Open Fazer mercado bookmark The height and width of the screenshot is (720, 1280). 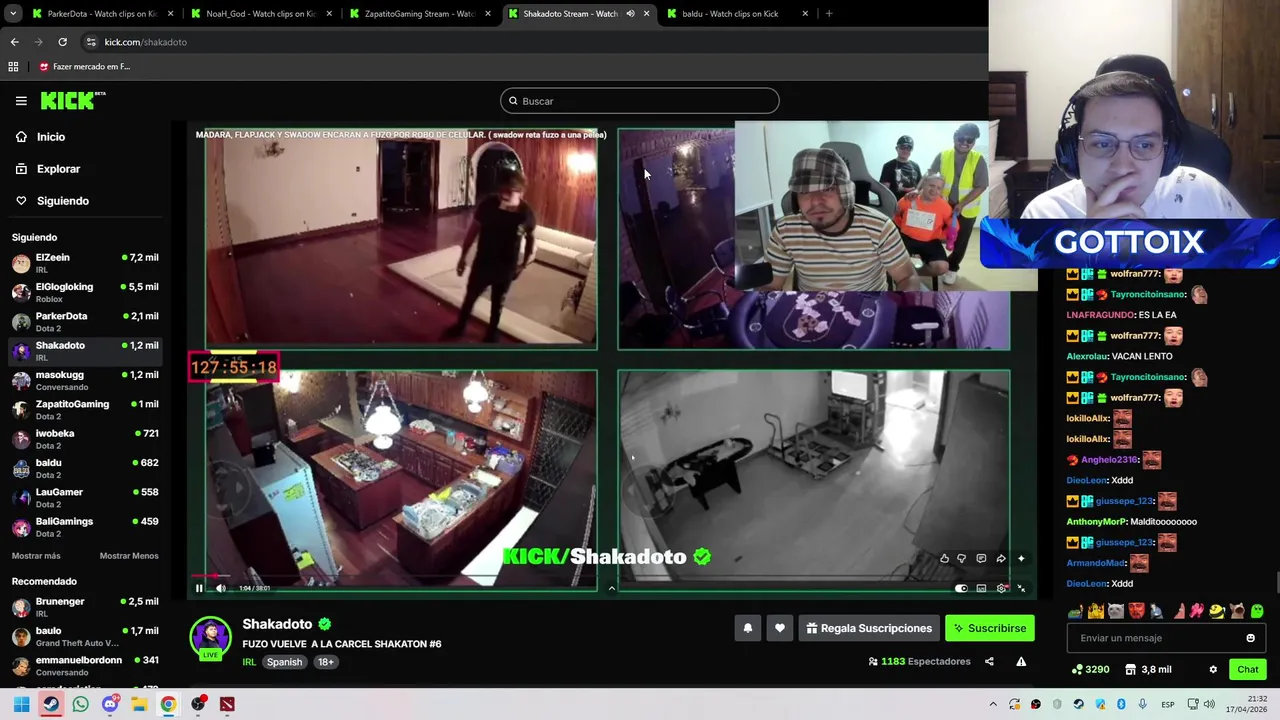(x=85, y=67)
